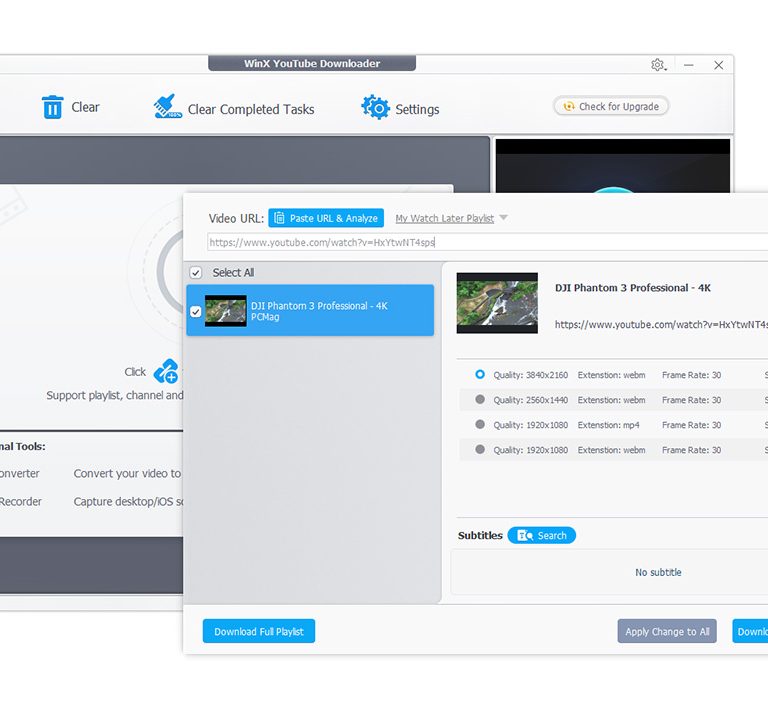Click the Download Full Playlist button
Viewport: 768px width, 709px height.
click(259, 631)
